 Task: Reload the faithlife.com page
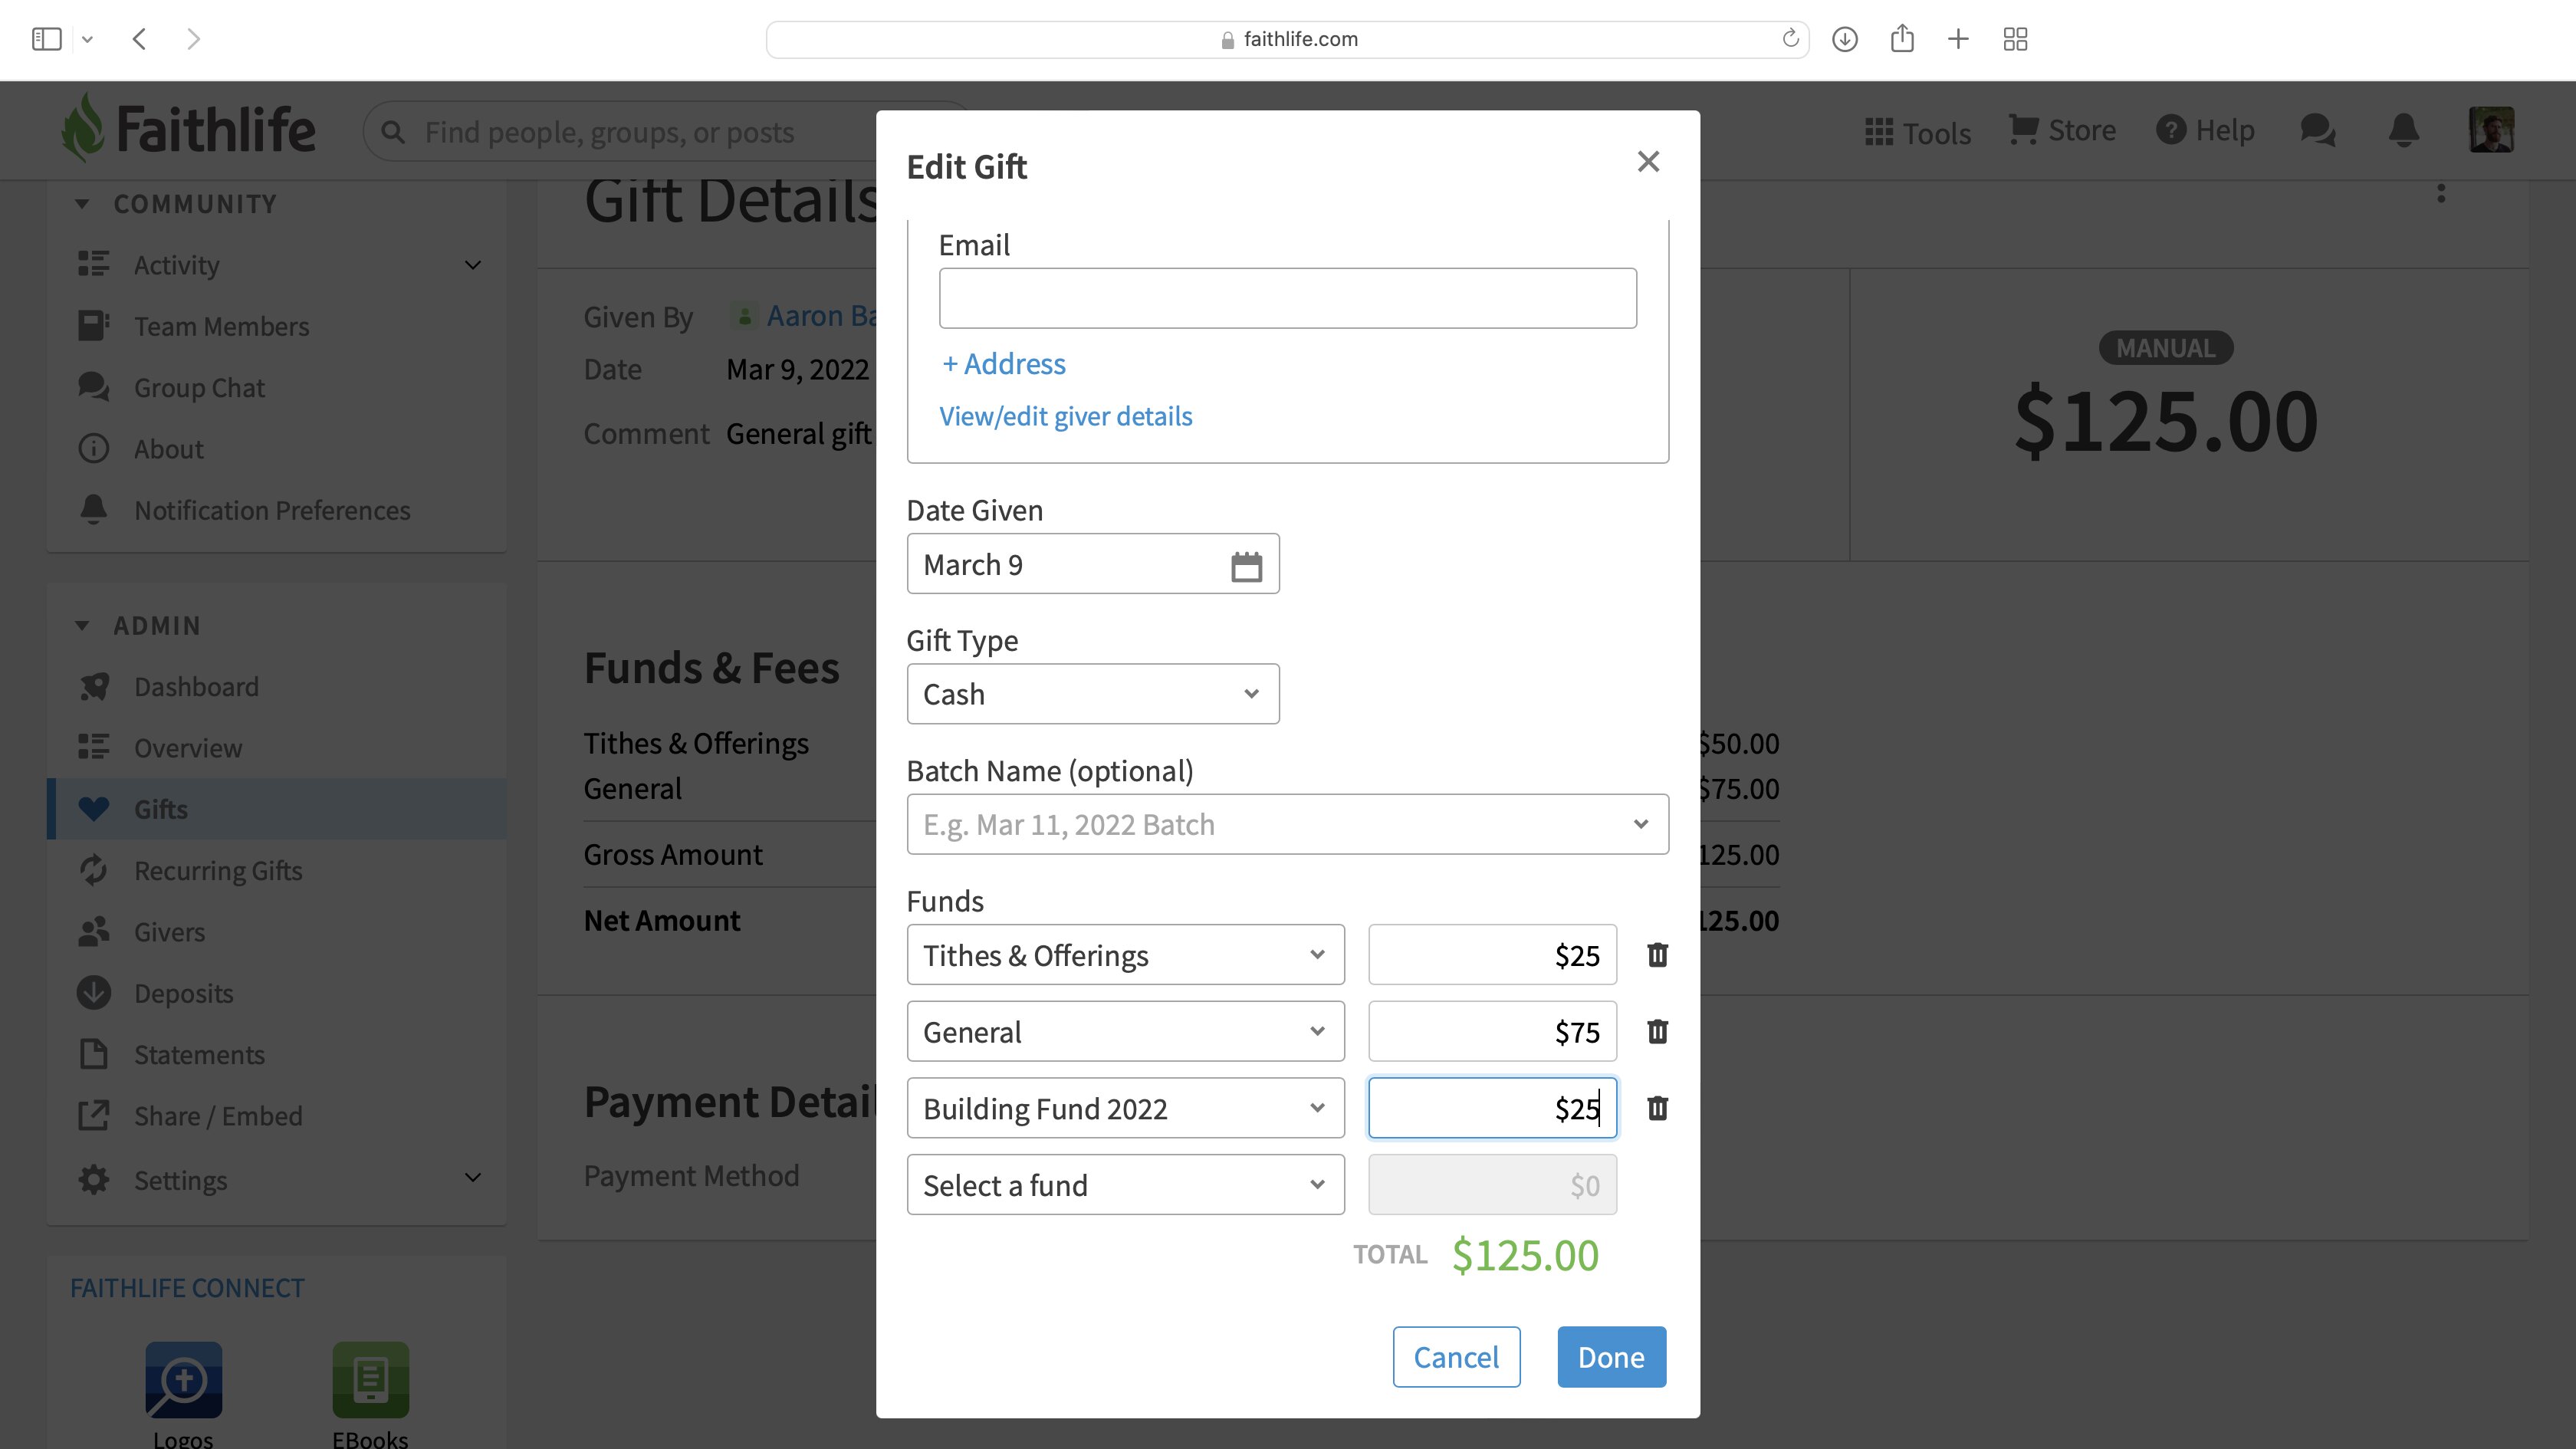point(1790,39)
